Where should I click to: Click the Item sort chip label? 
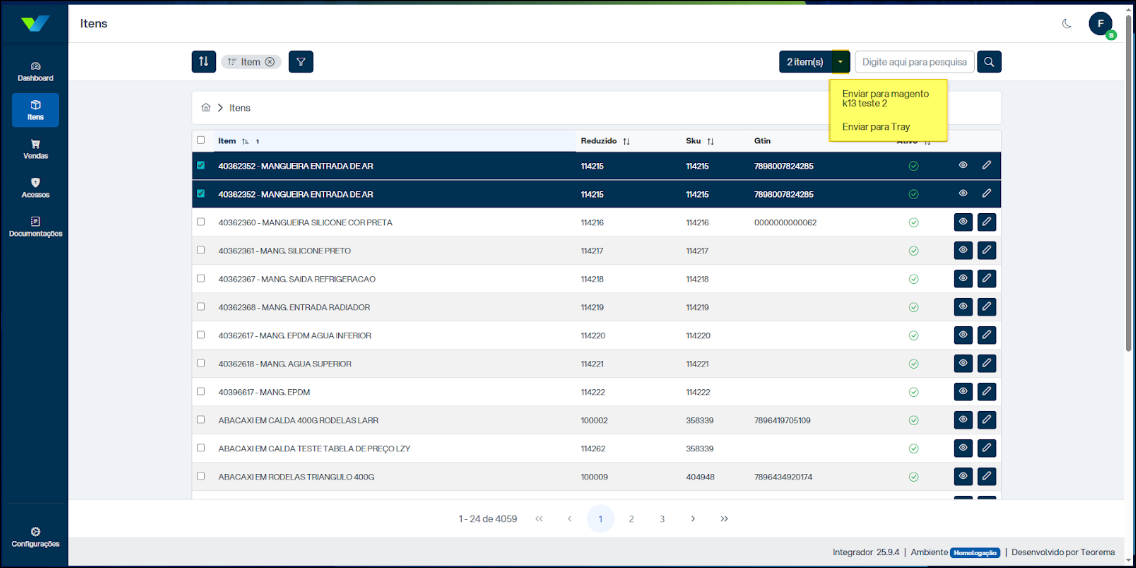click(x=251, y=62)
